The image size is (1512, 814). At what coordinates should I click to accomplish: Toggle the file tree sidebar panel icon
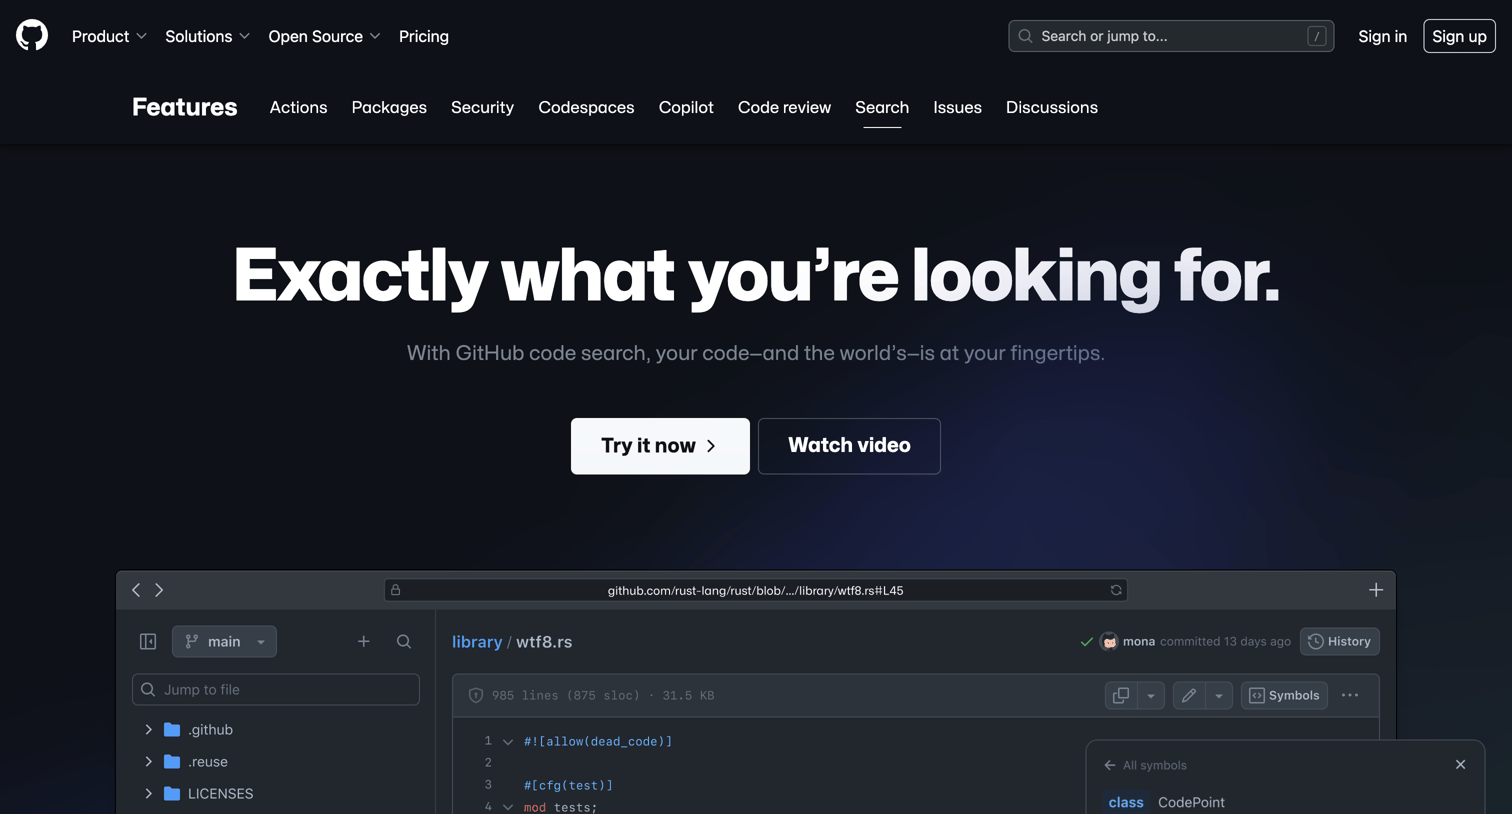[x=148, y=641]
